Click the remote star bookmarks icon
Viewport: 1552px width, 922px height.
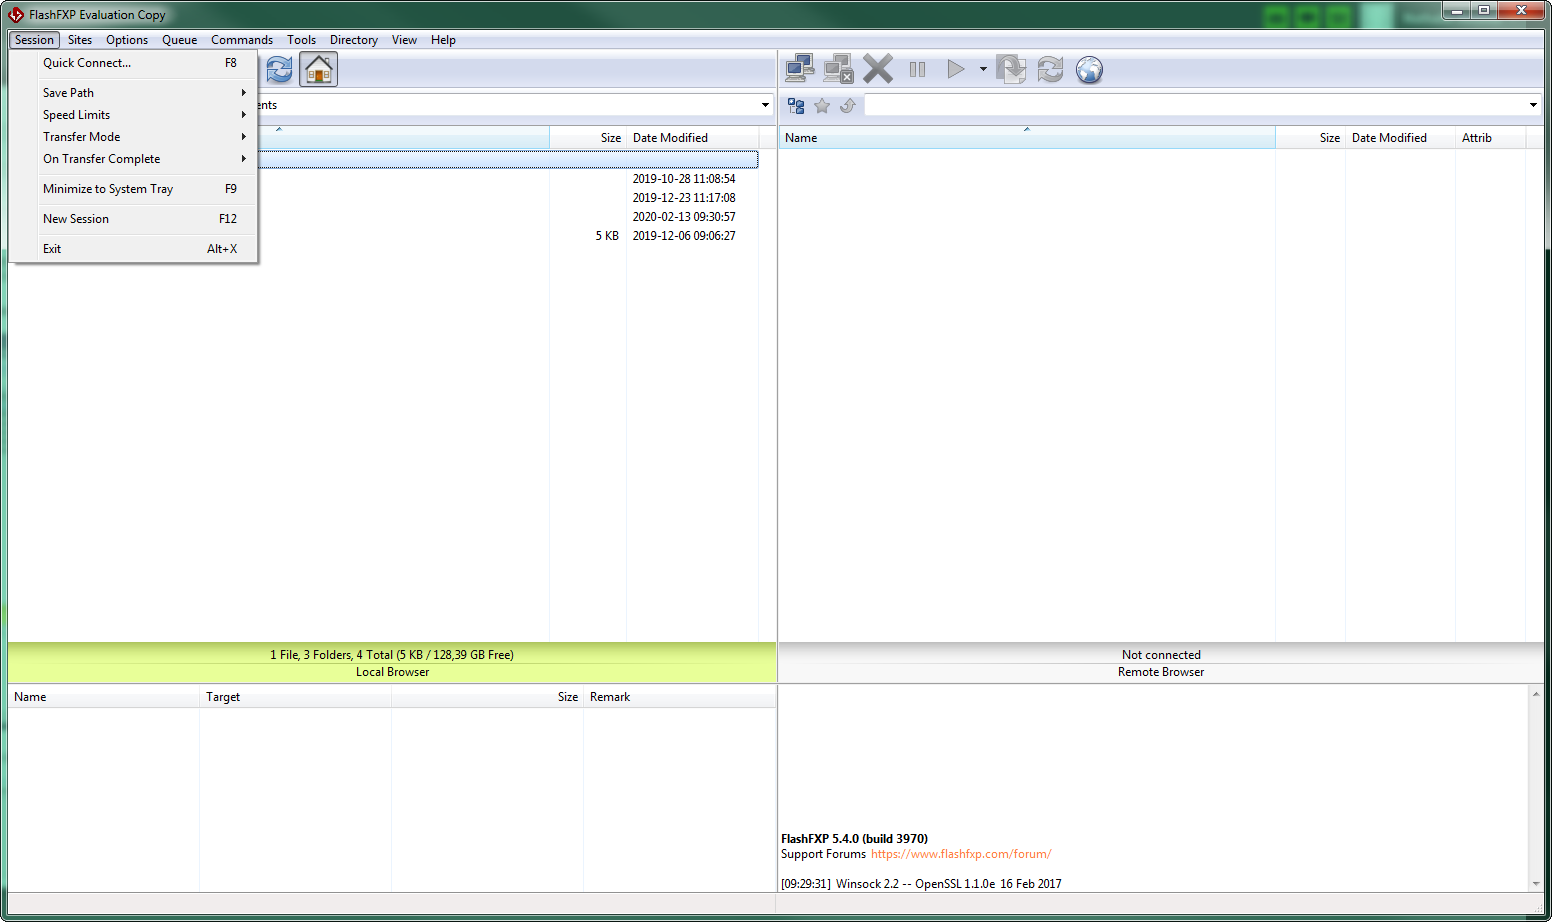pos(822,105)
